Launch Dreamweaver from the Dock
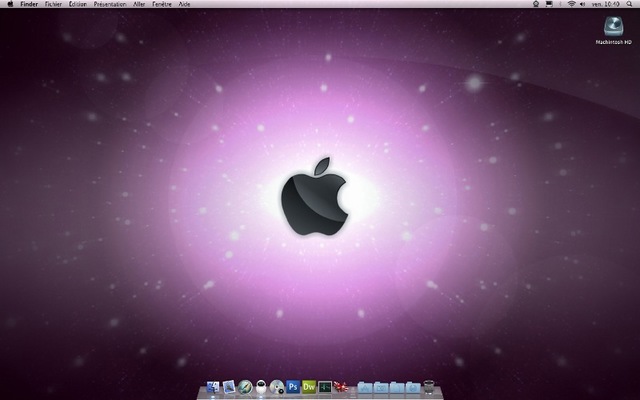 pyautogui.click(x=309, y=386)
